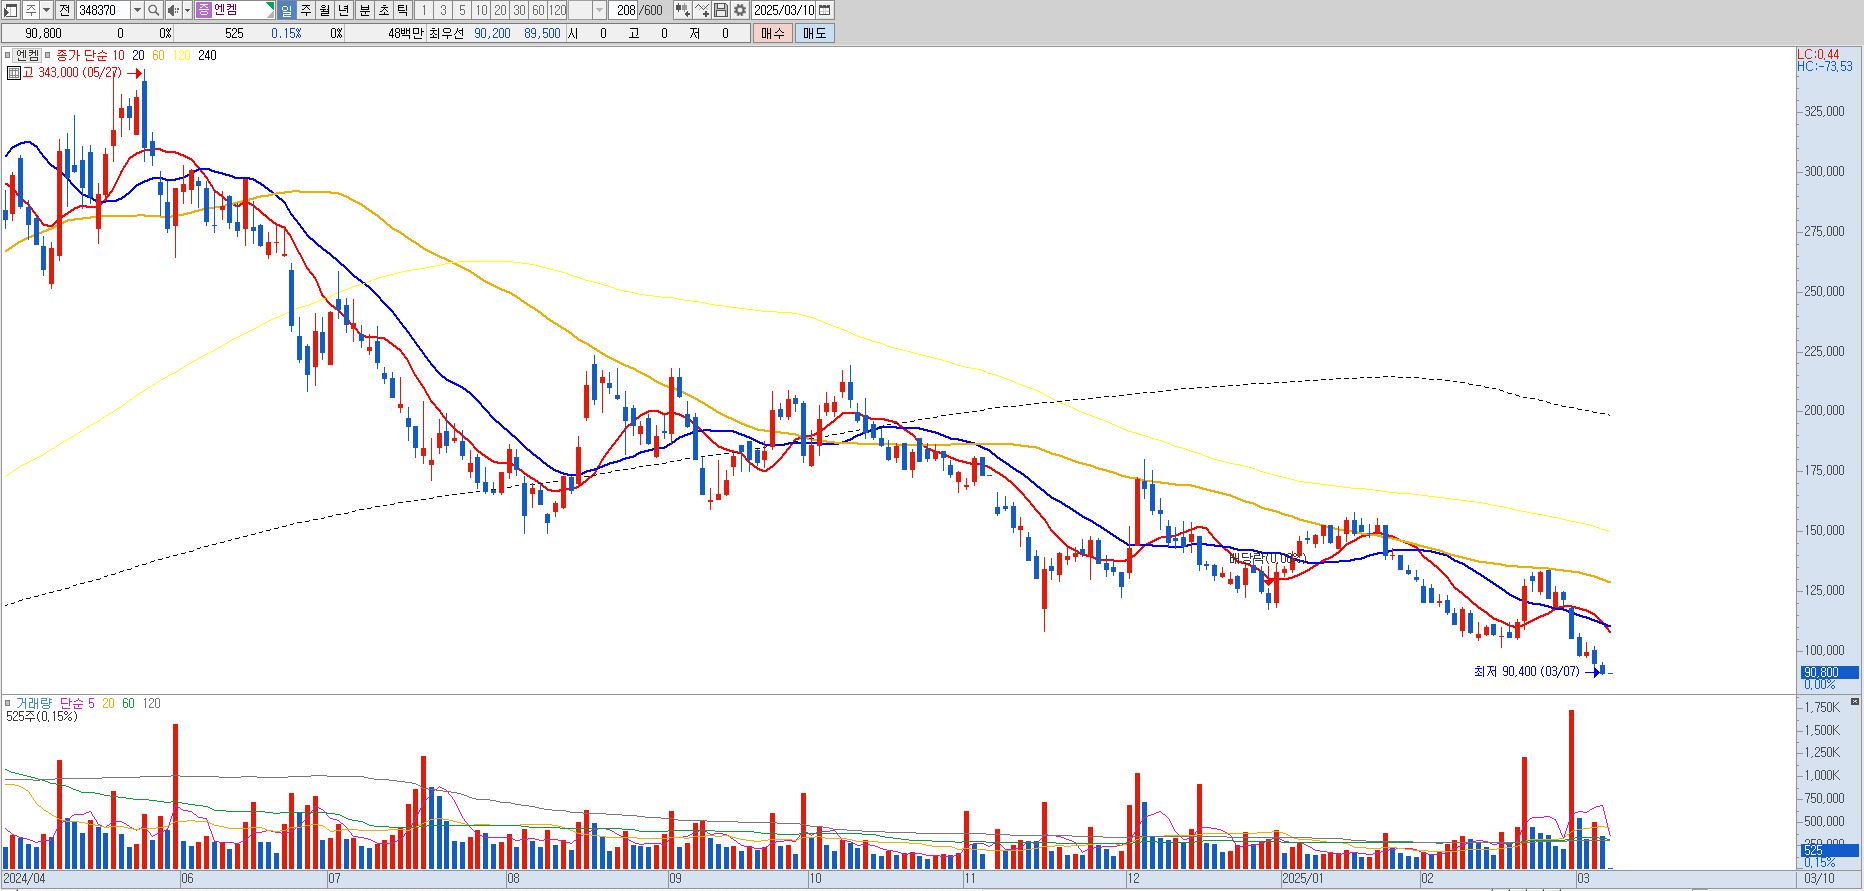Image resolution: width=1864 pixels, height=891 pixels.
Task: Open the empty interval combo box
Action: pos(587,10)
